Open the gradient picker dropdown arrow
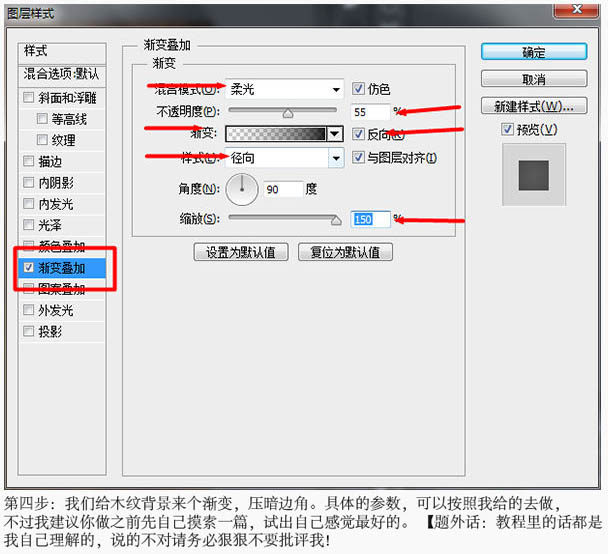The width and height of the screenshot is (608, 554). tap(335, 134)
